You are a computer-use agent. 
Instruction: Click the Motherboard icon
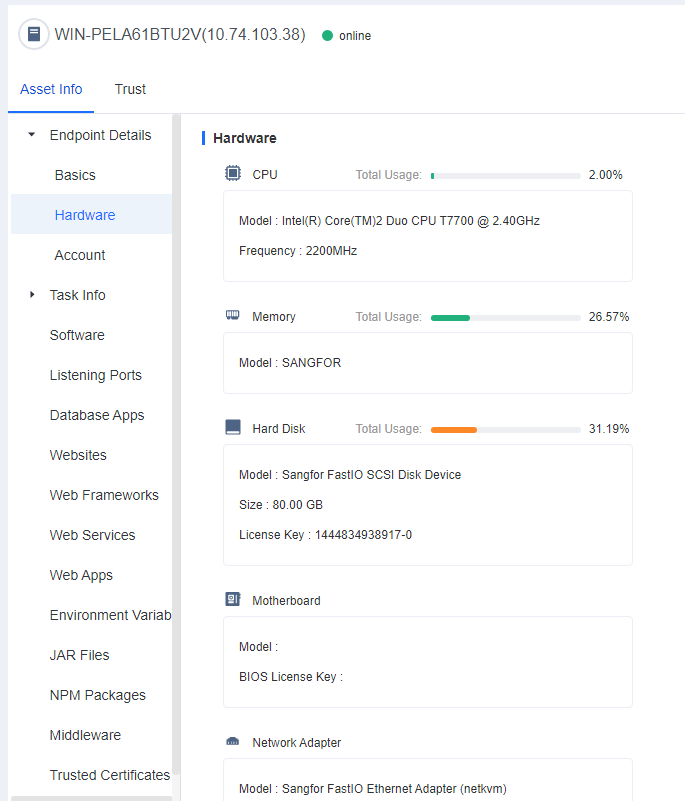pos(233,600)
